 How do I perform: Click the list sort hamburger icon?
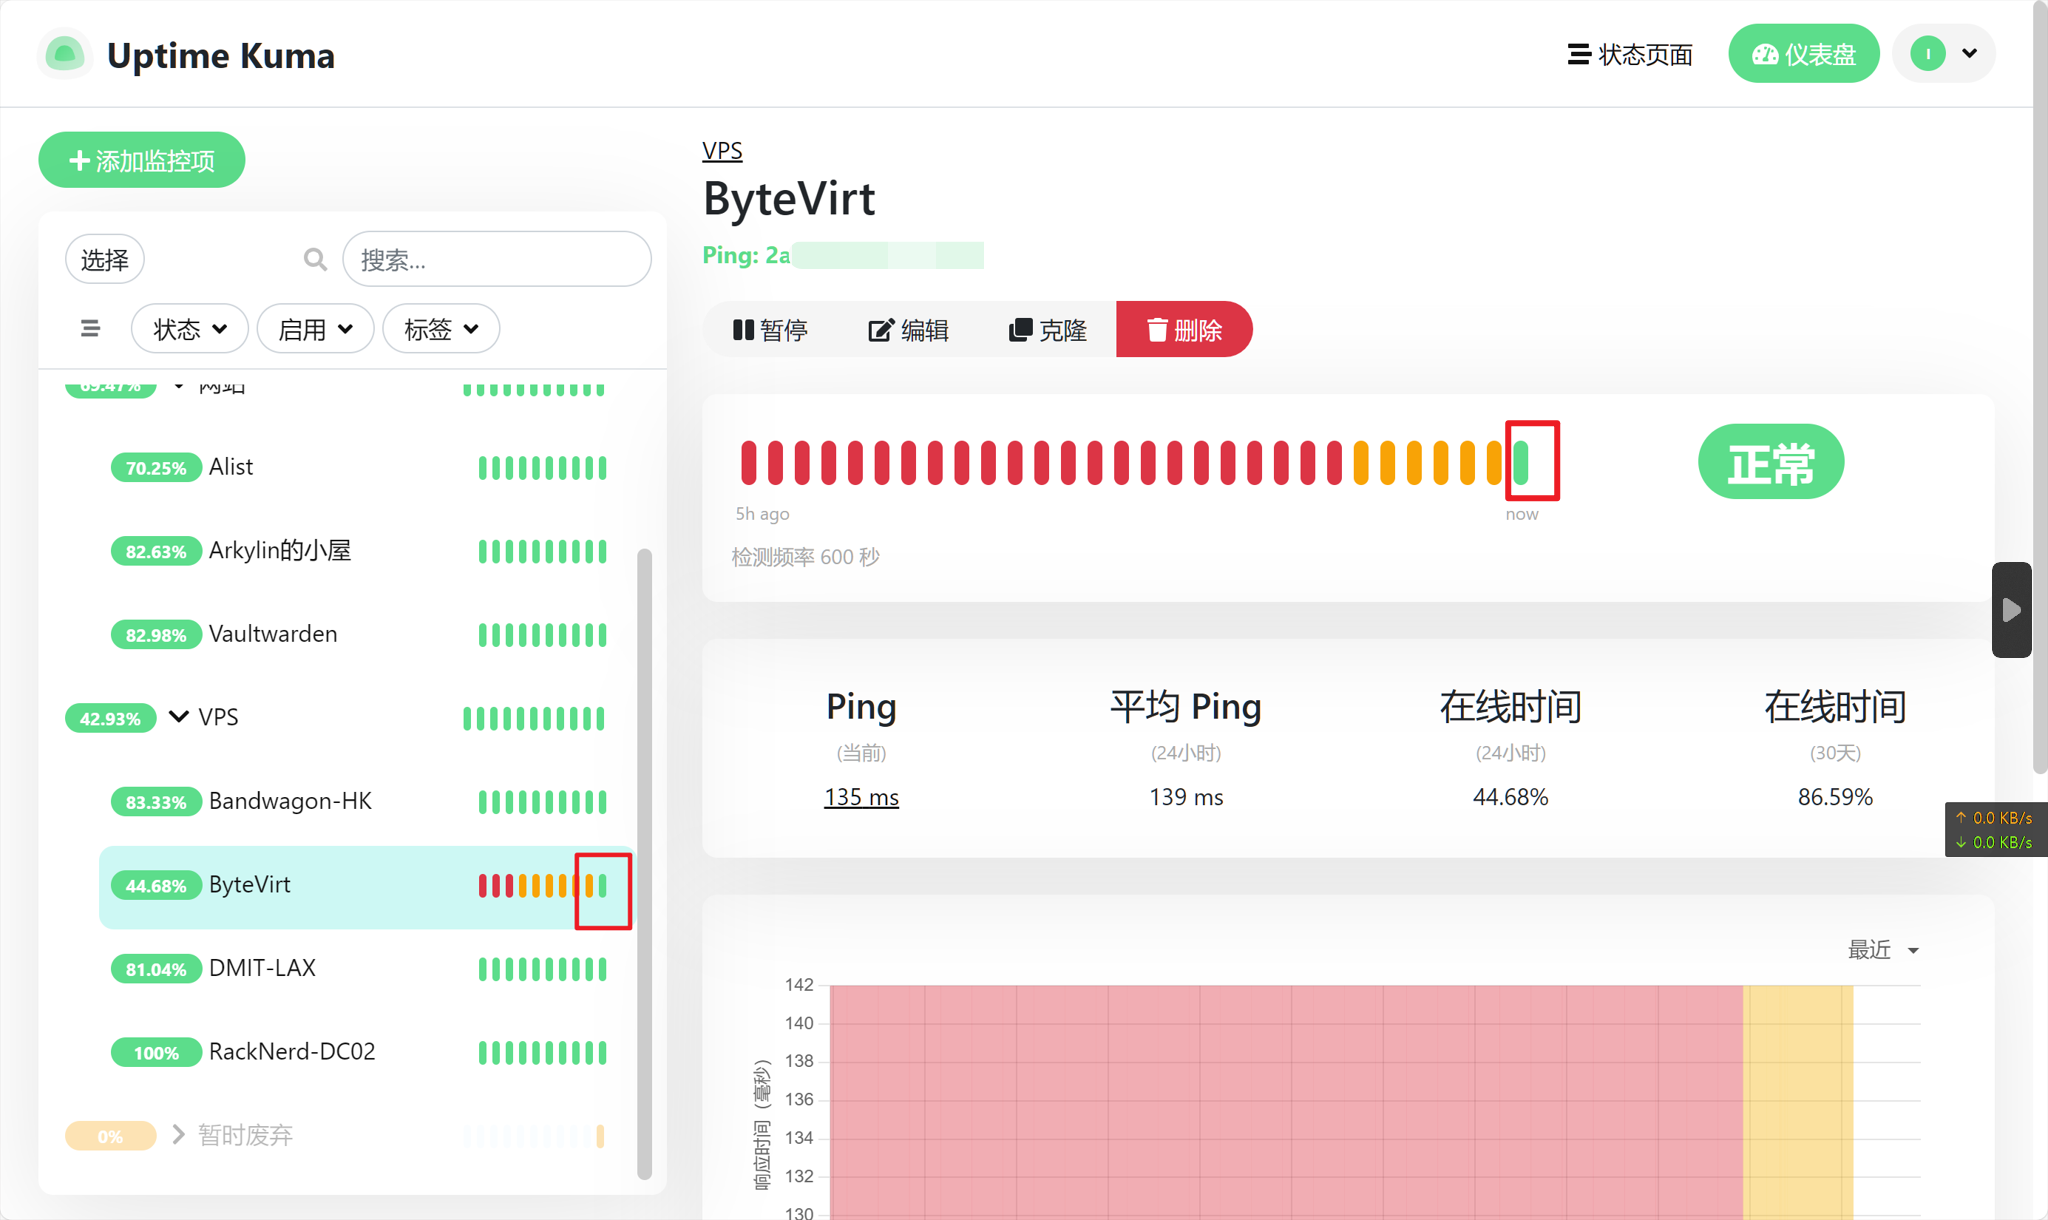[90, 328]
